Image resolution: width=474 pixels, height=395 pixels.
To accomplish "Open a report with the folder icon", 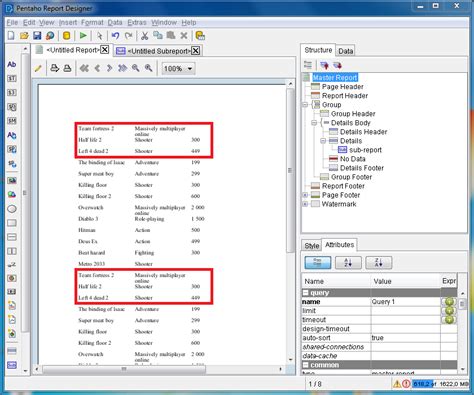I will pyautogui.click(x=24, y=36).
